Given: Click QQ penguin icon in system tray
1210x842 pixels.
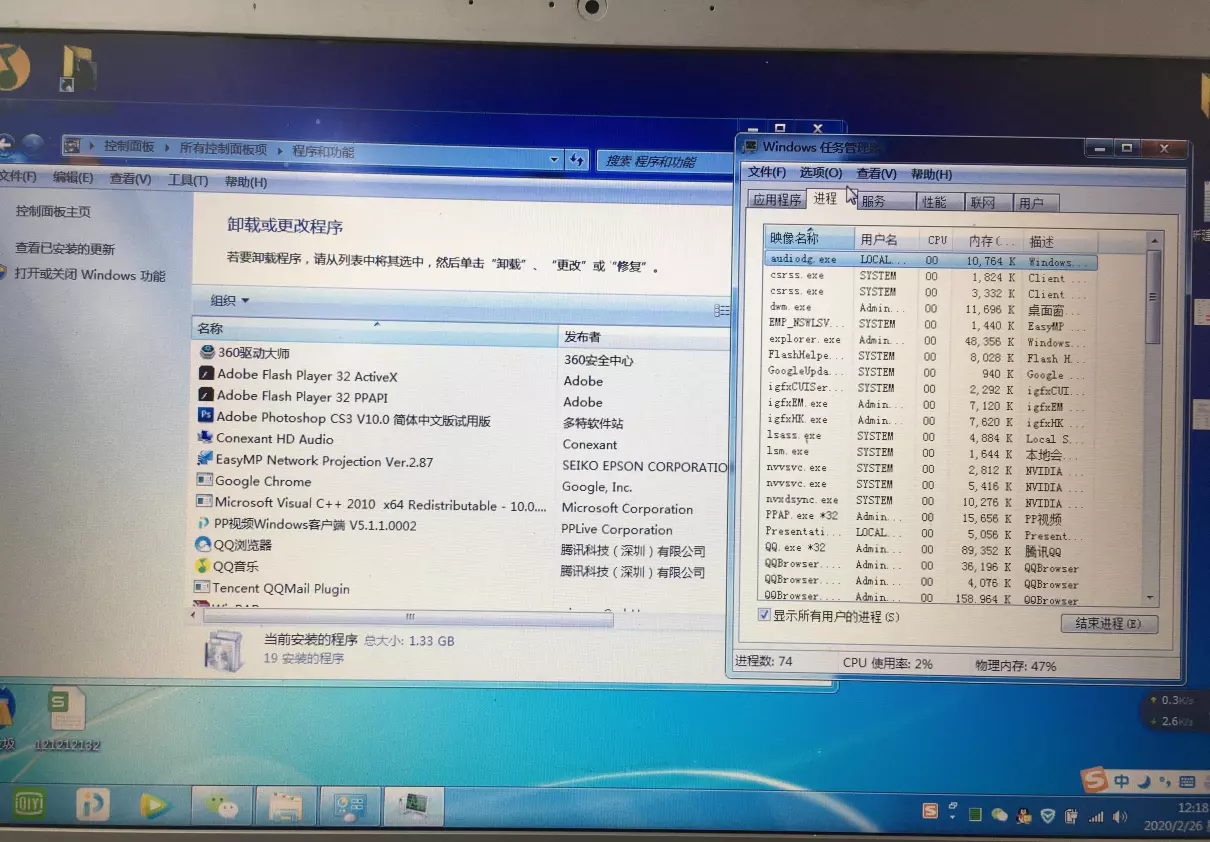Looking at the screenshot, I should coord(1023,815).
